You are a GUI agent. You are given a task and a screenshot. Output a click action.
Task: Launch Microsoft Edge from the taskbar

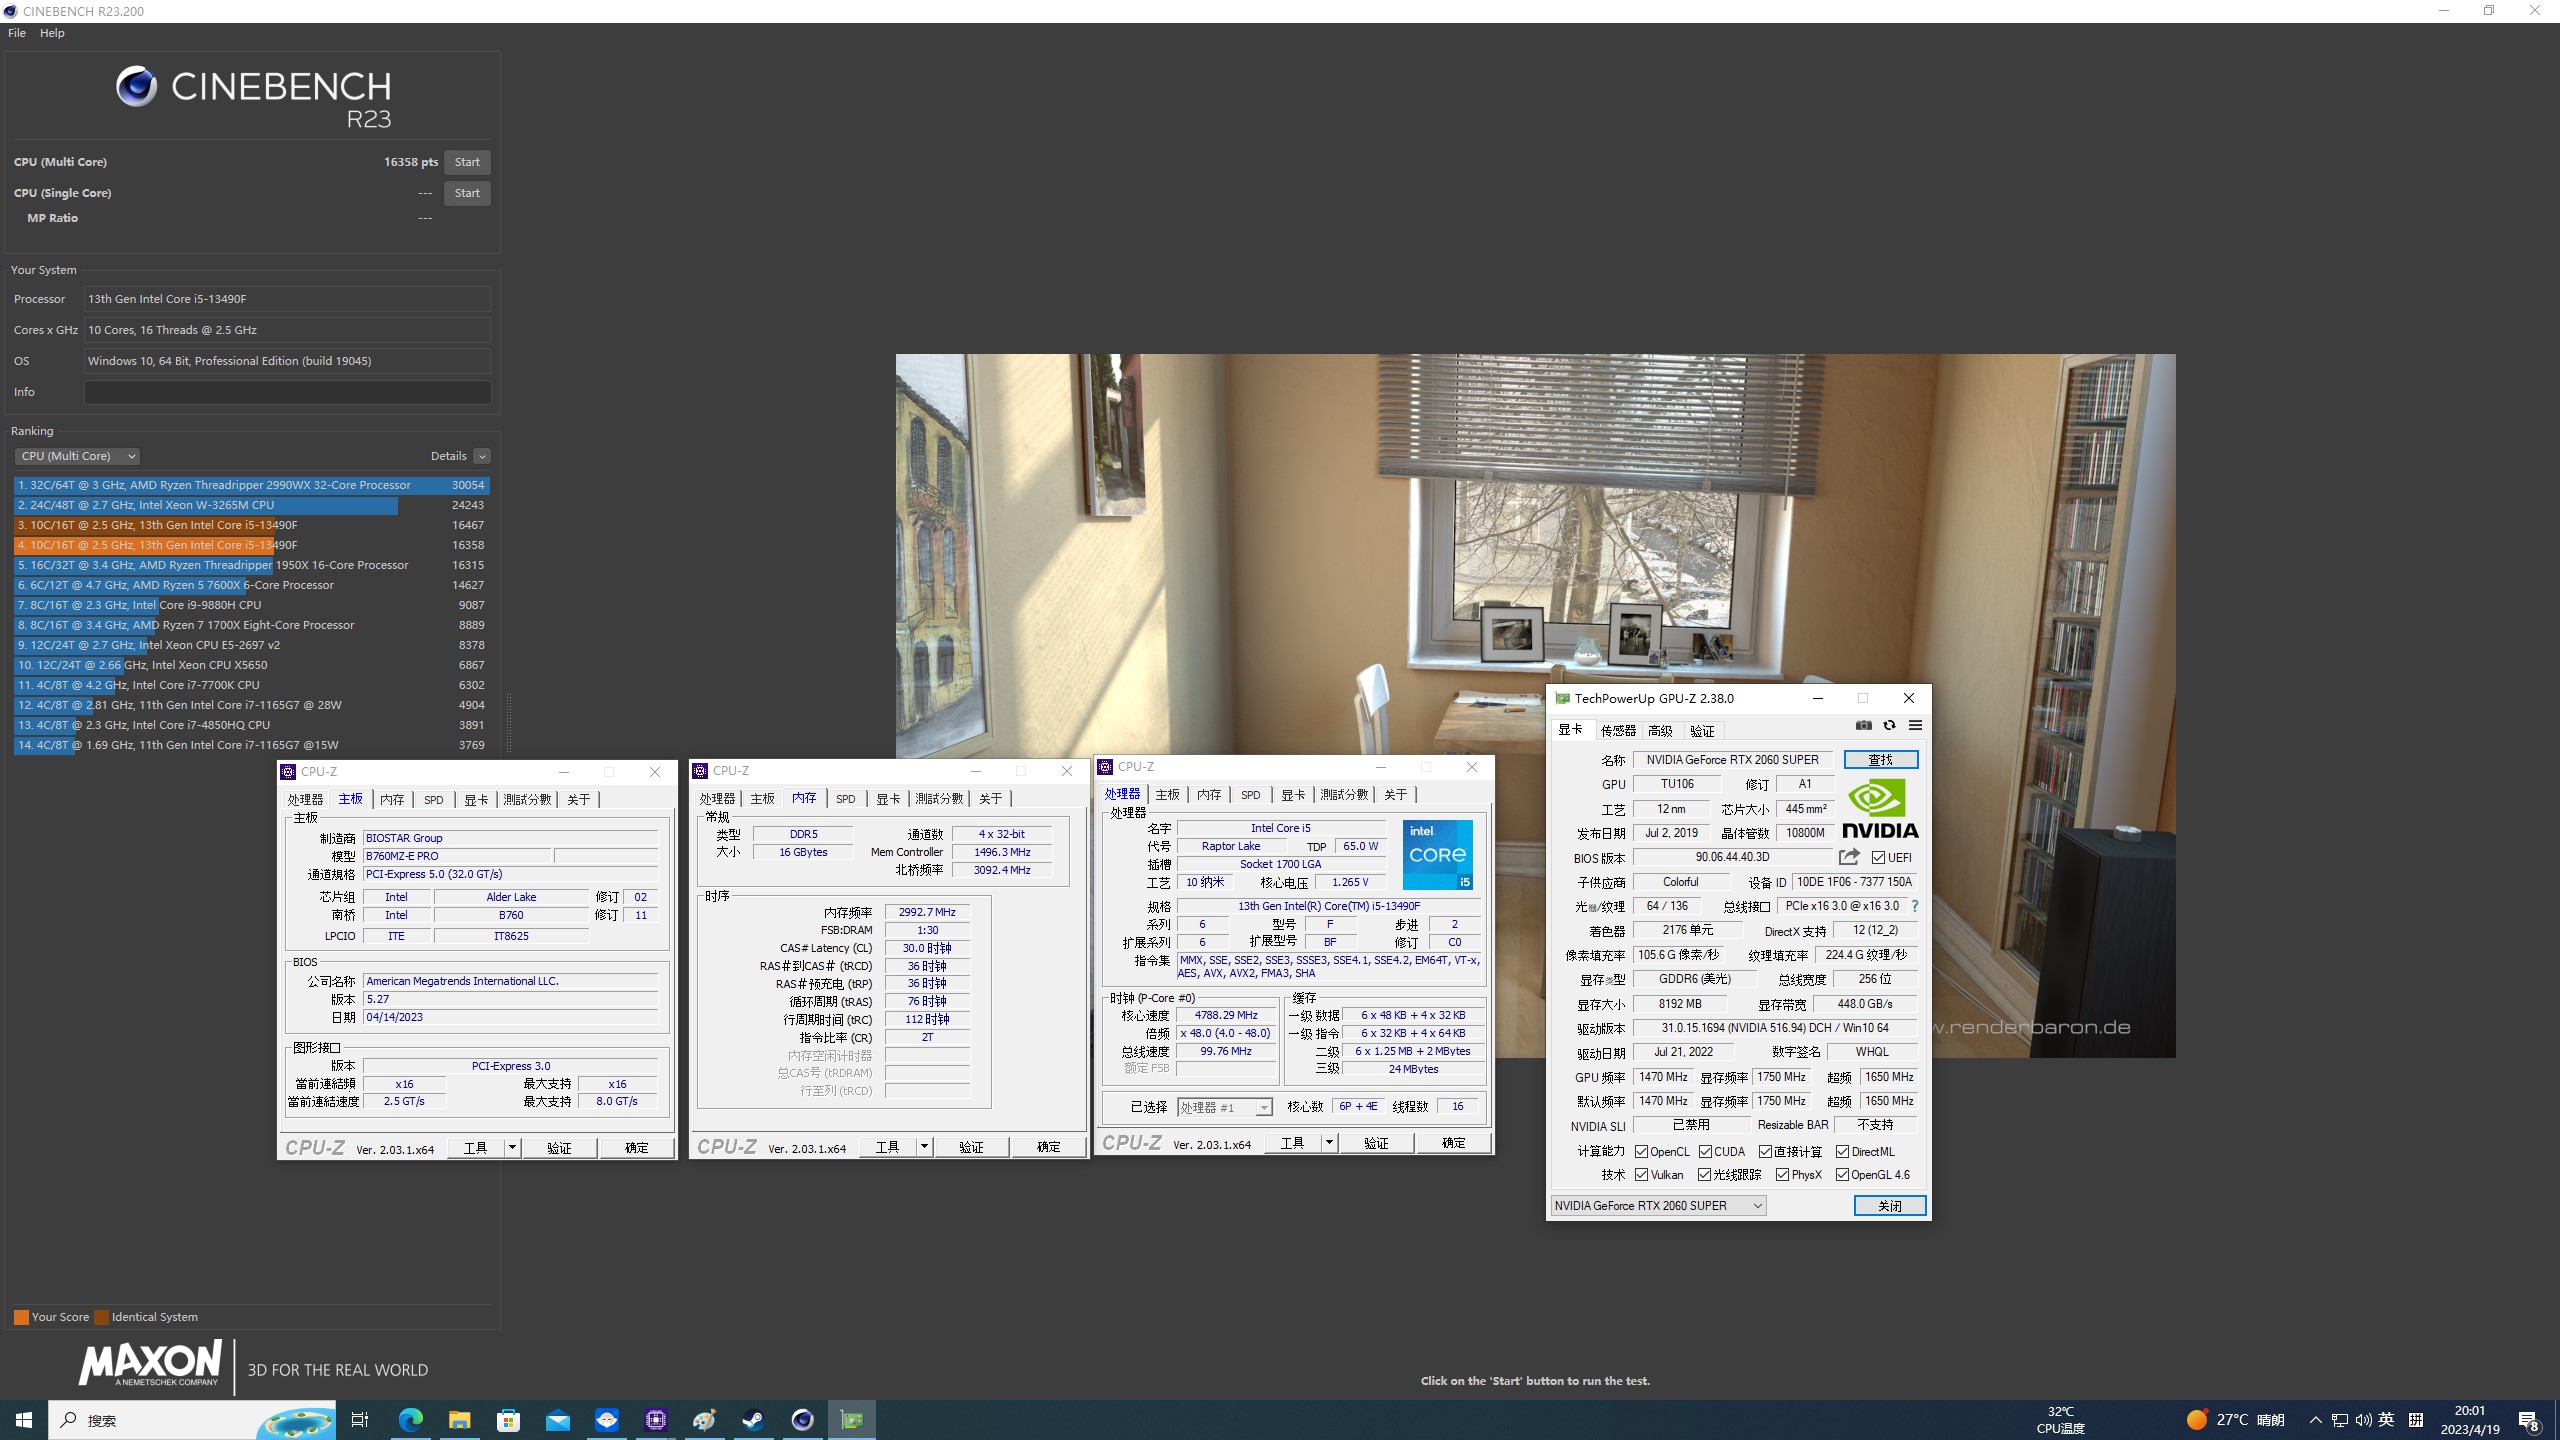coord(411,1420)
